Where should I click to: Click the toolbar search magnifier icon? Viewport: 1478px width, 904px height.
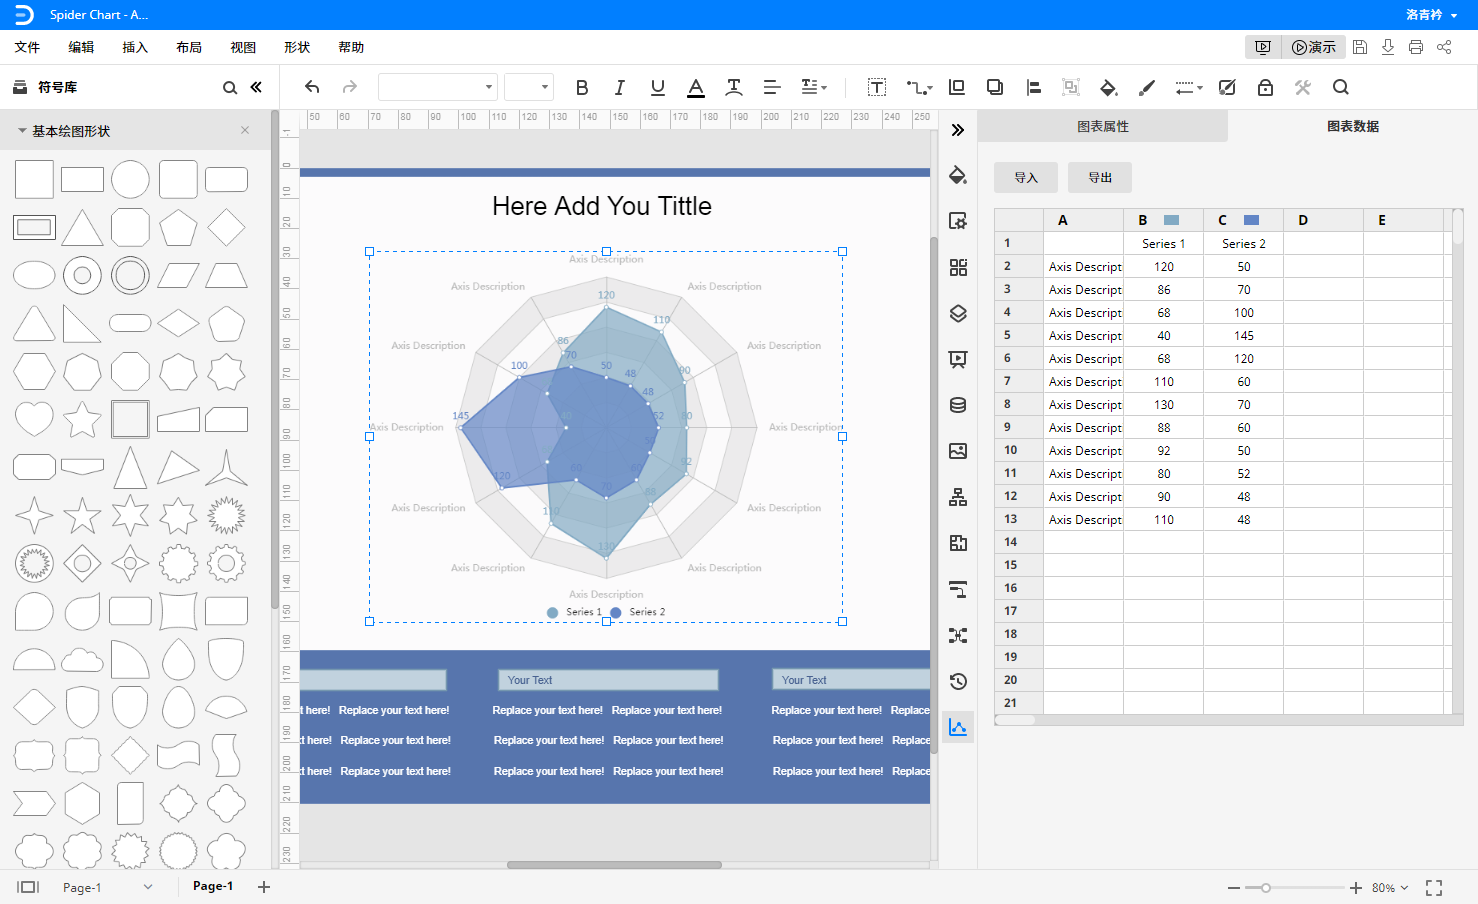tap(1341, 87)
